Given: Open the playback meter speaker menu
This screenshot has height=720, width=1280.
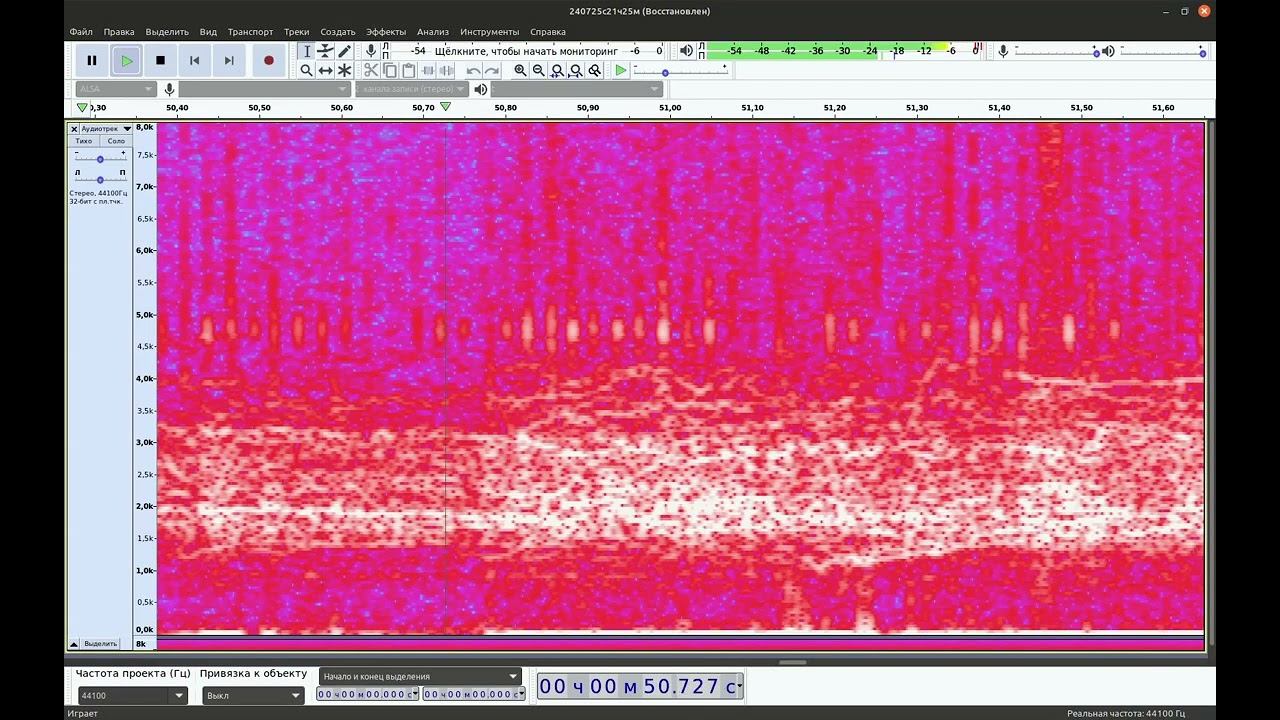Looking at the screenshot, I should pyautogui.click(x=686, y=51).
